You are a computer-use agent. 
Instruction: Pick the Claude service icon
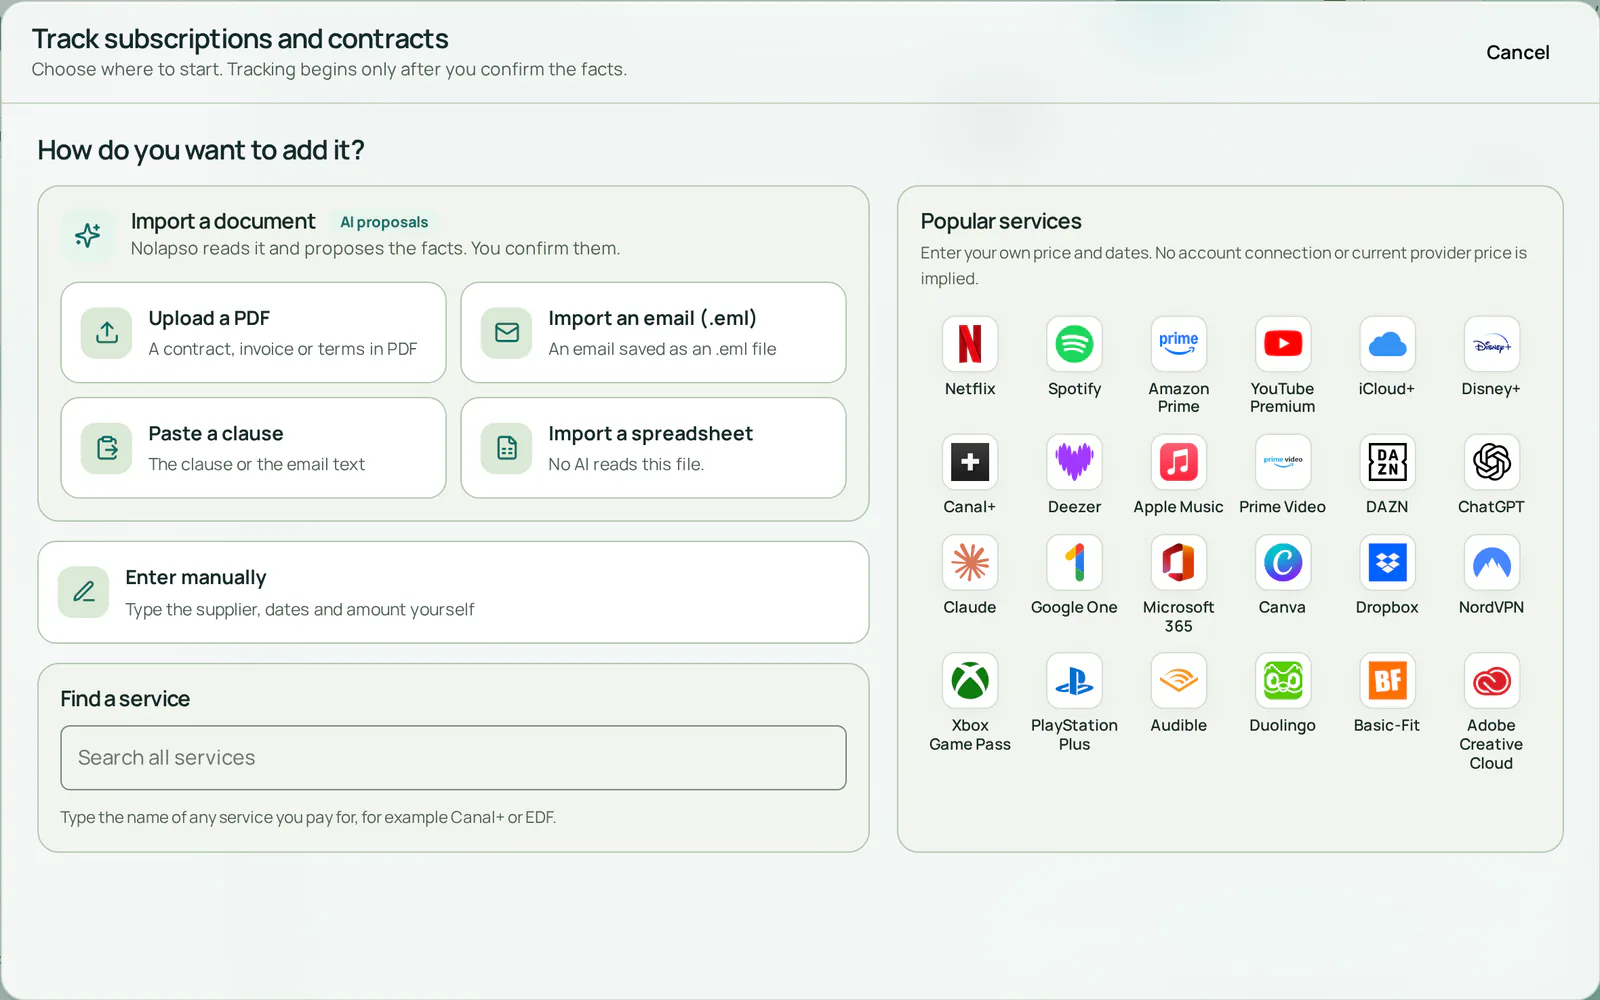pyautogui.click(x=970, y=562)
